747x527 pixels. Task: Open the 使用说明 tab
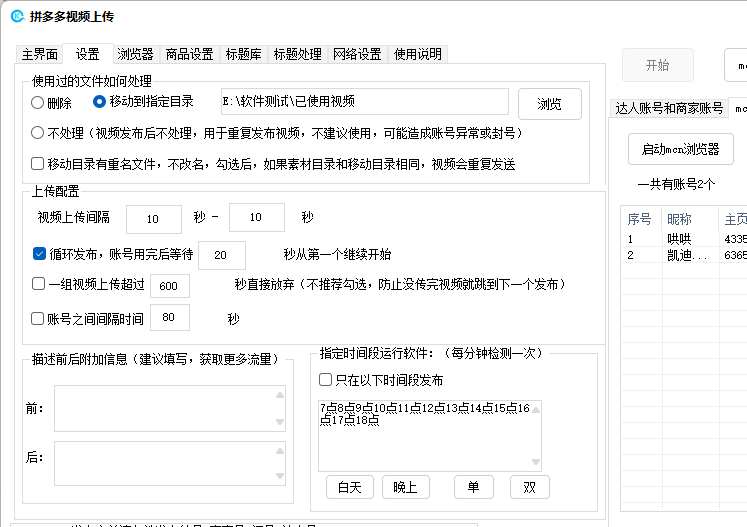pos(418,54)
